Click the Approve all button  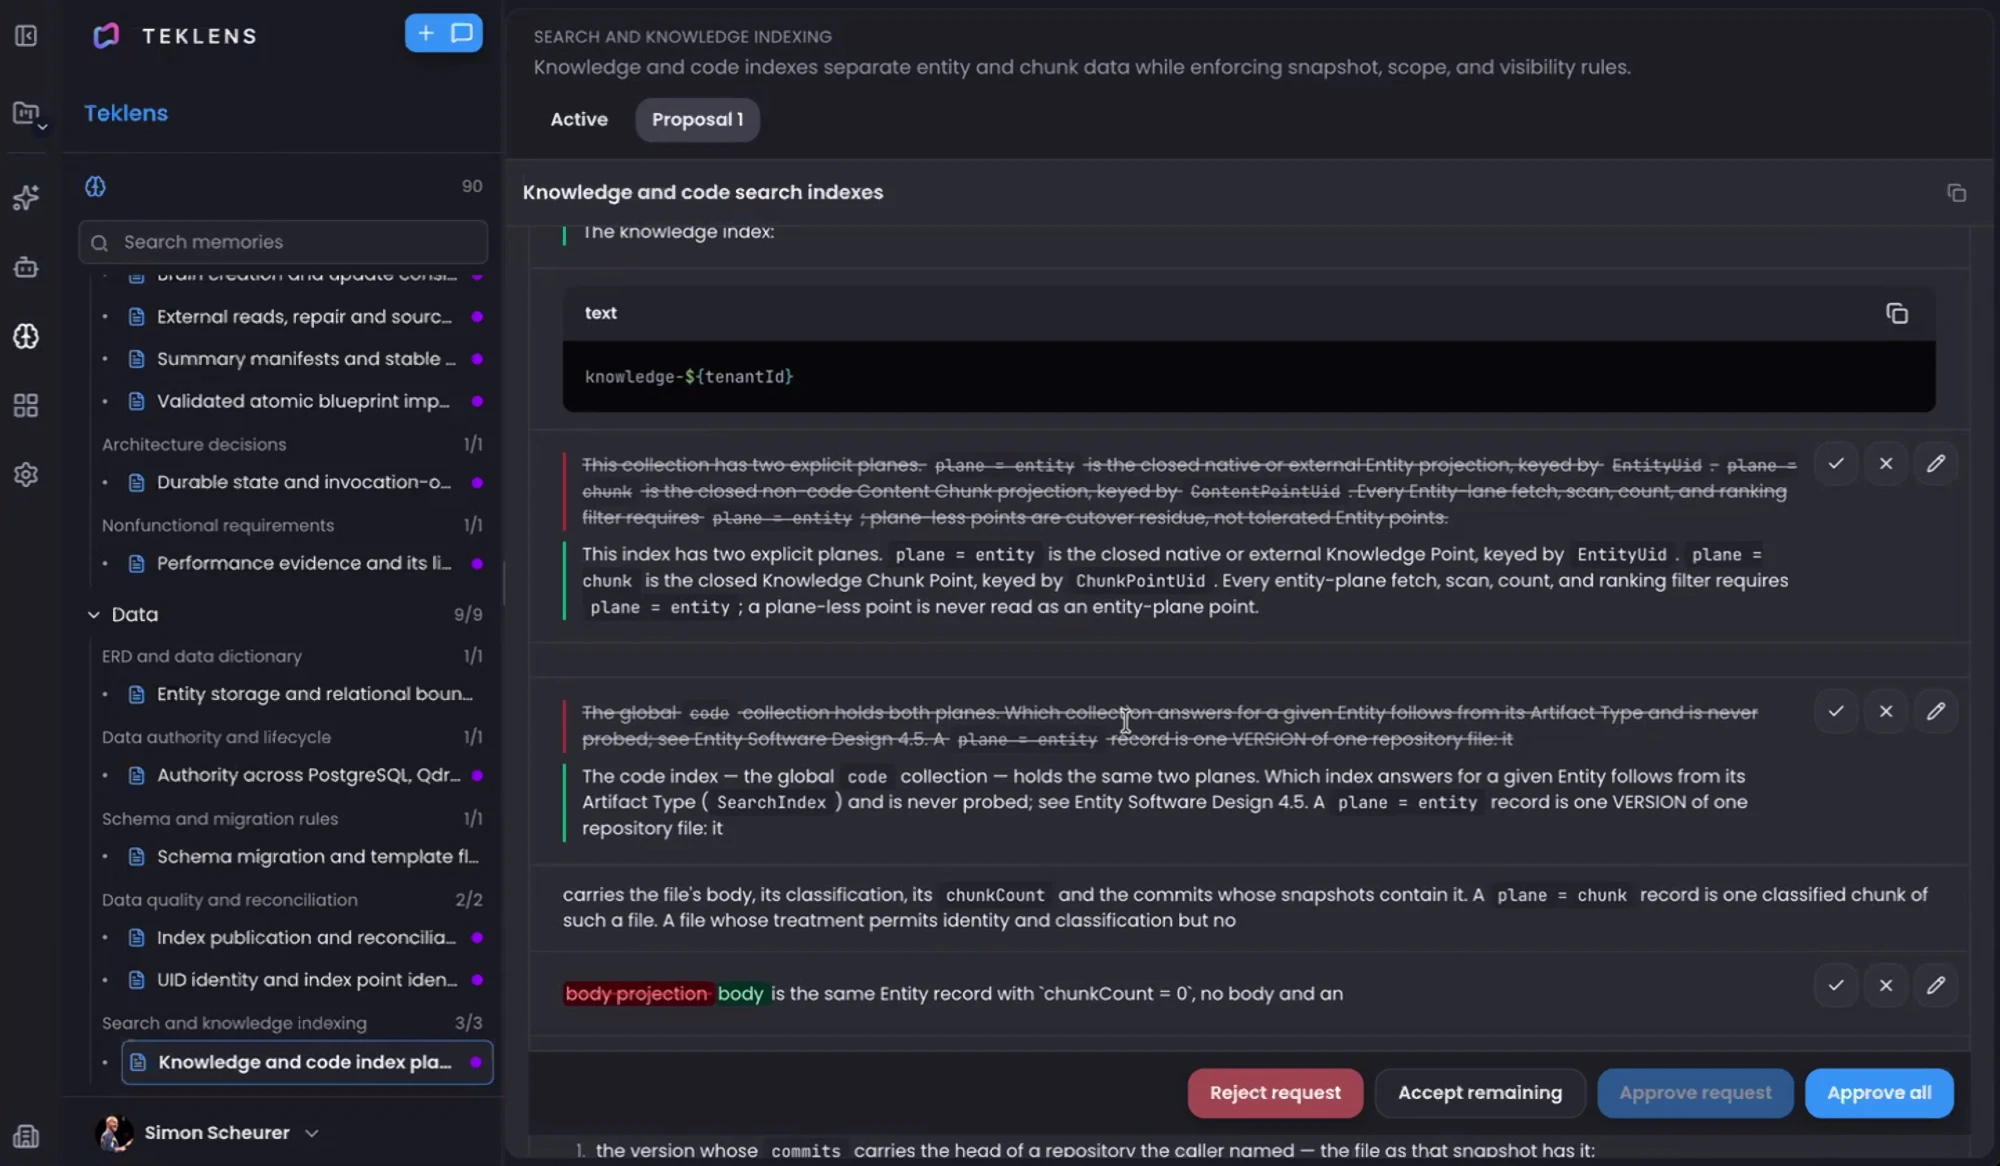click(x=1879, y=1093)
